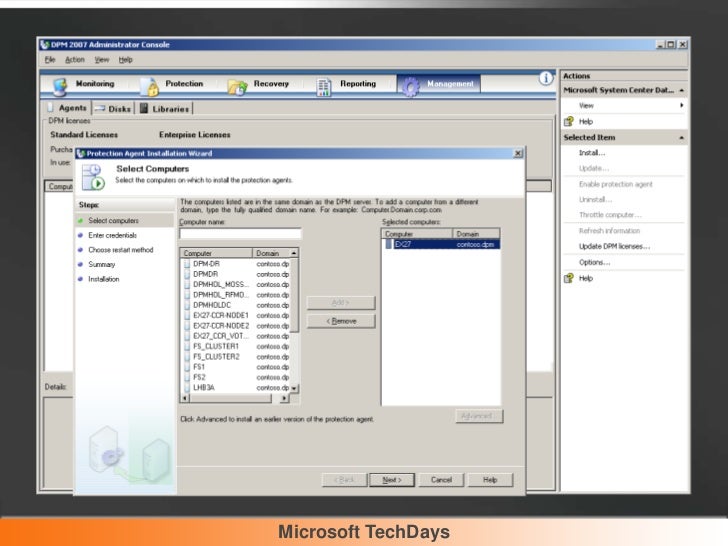This screenshot has width=728, height=546.
Task: Select EX27-CCR-NODE1 computer row
Action: coord(236,315)
